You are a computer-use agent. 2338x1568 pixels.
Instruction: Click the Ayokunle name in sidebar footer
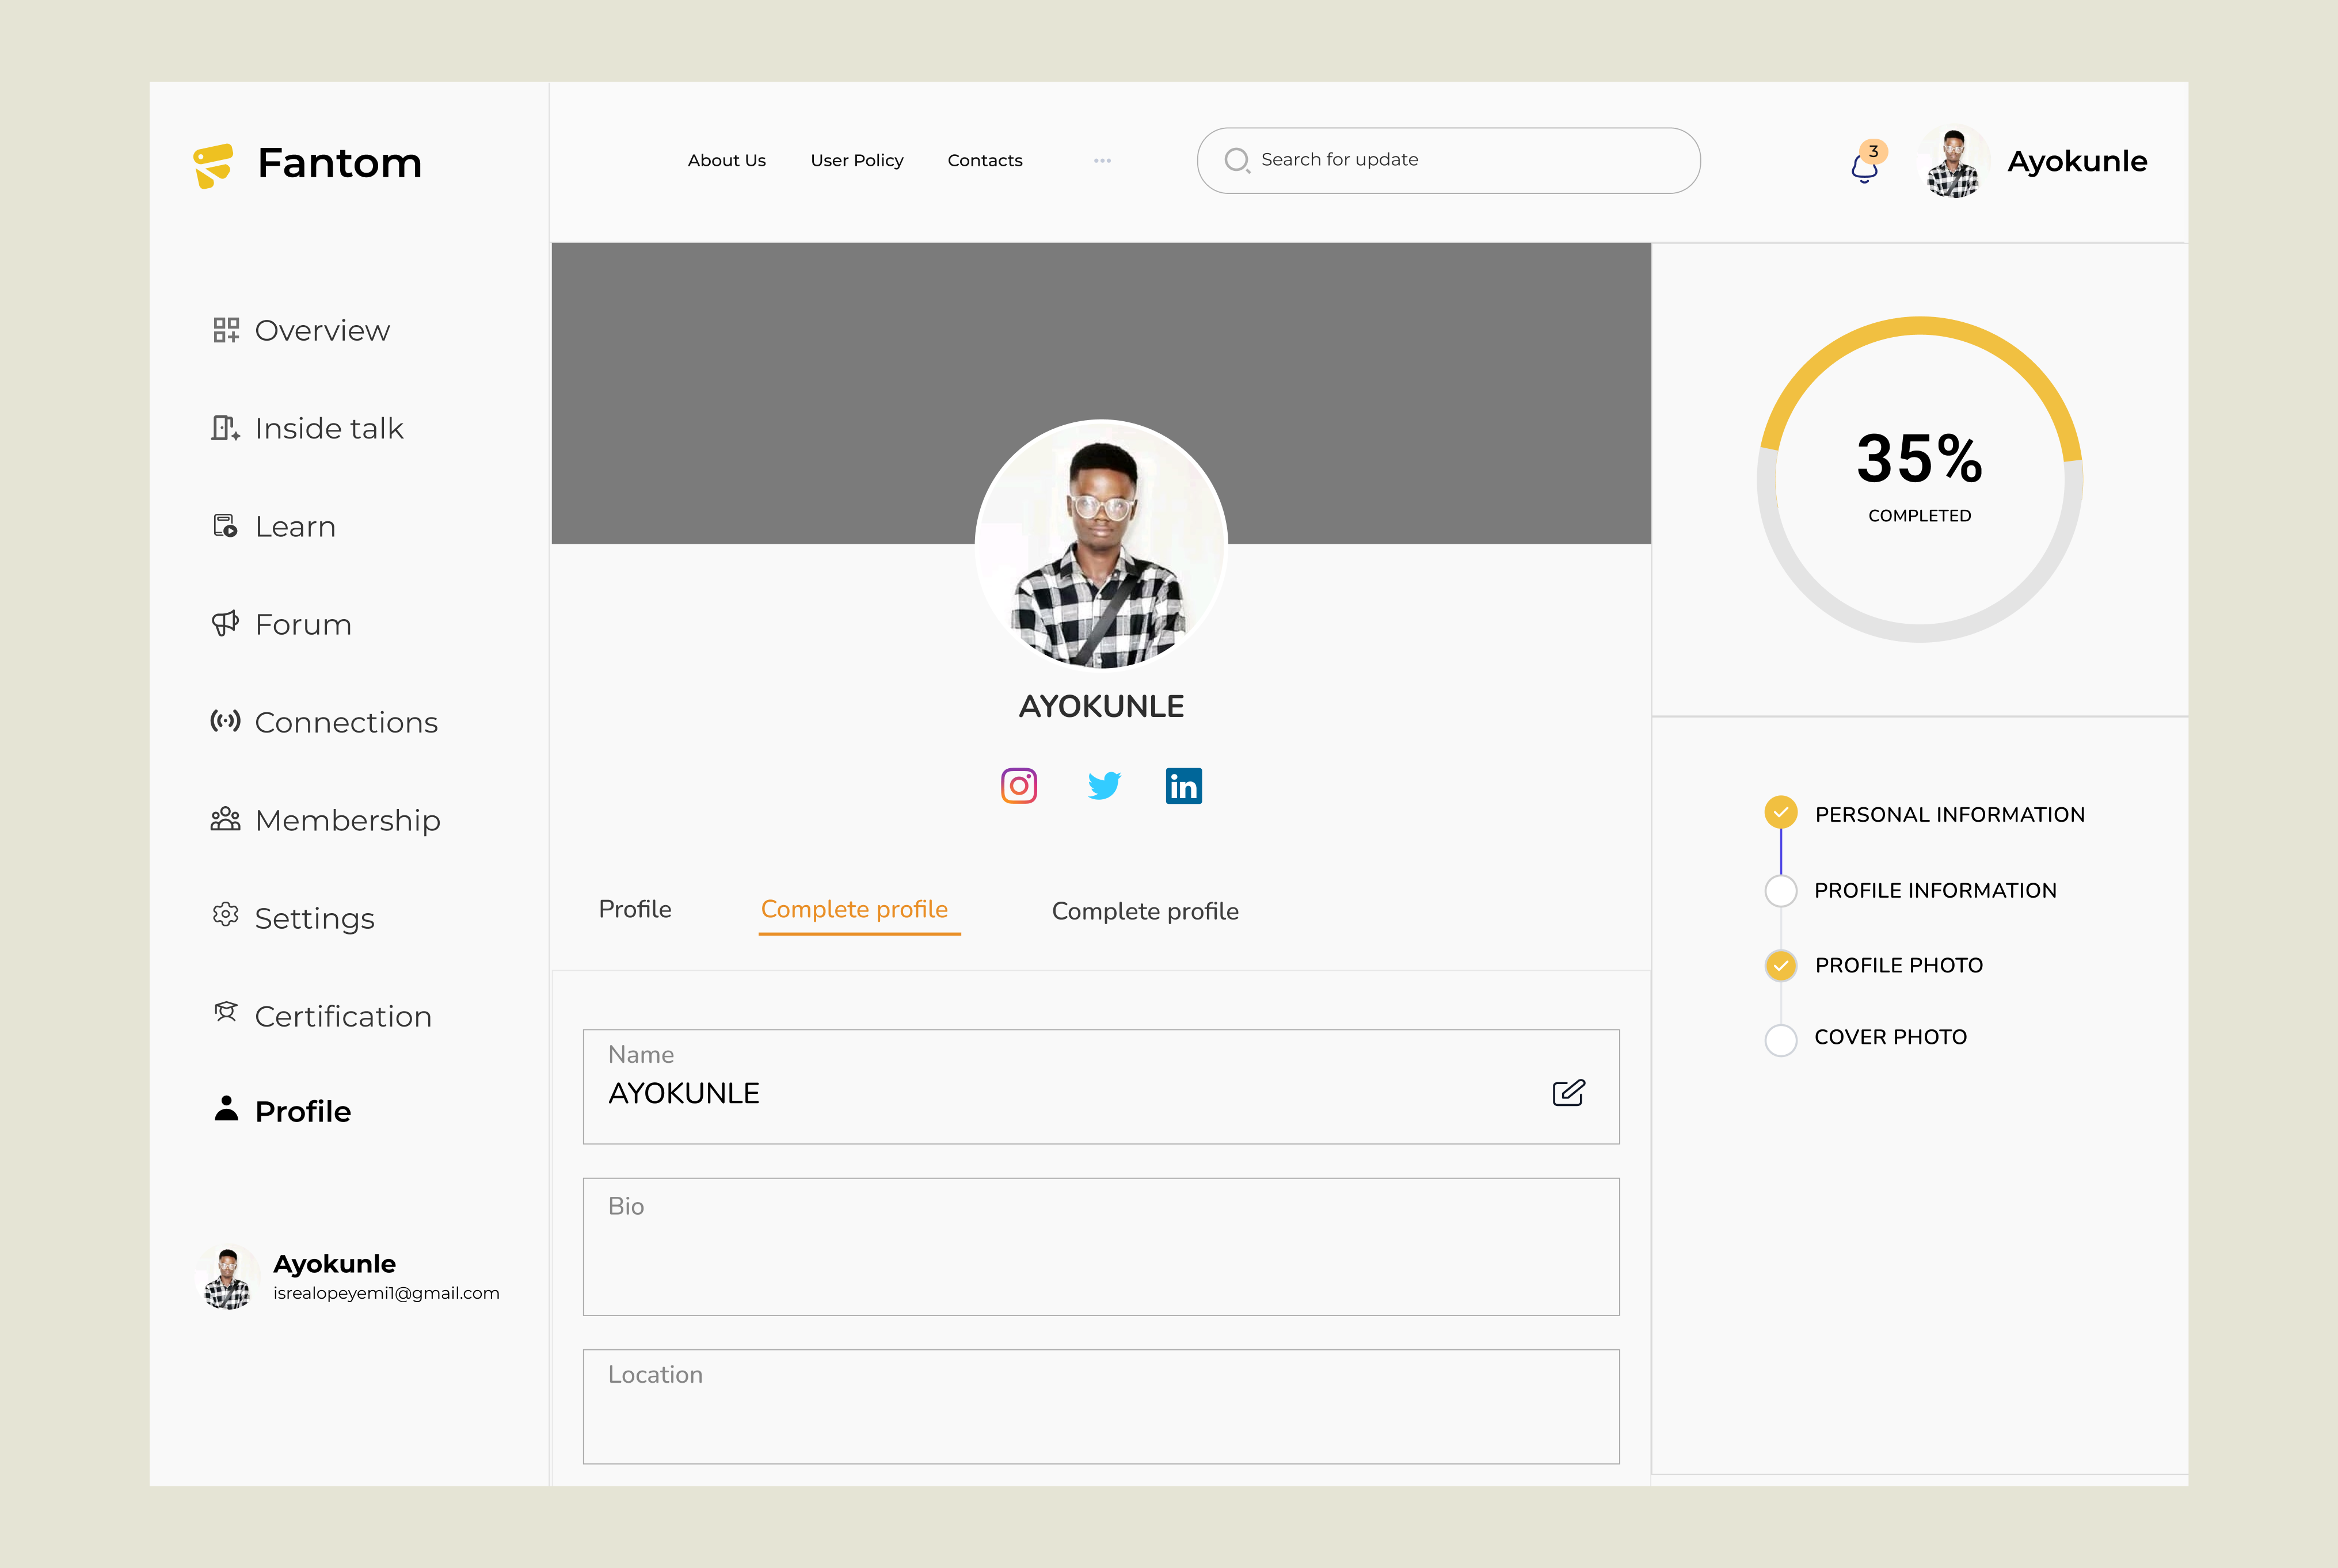(x=334, y=1264)
